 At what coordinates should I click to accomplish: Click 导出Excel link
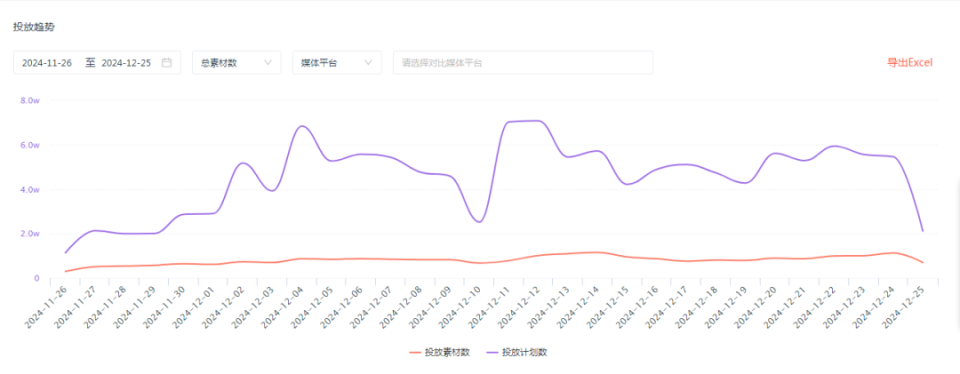pyautogui.click(x=910, y=62)
